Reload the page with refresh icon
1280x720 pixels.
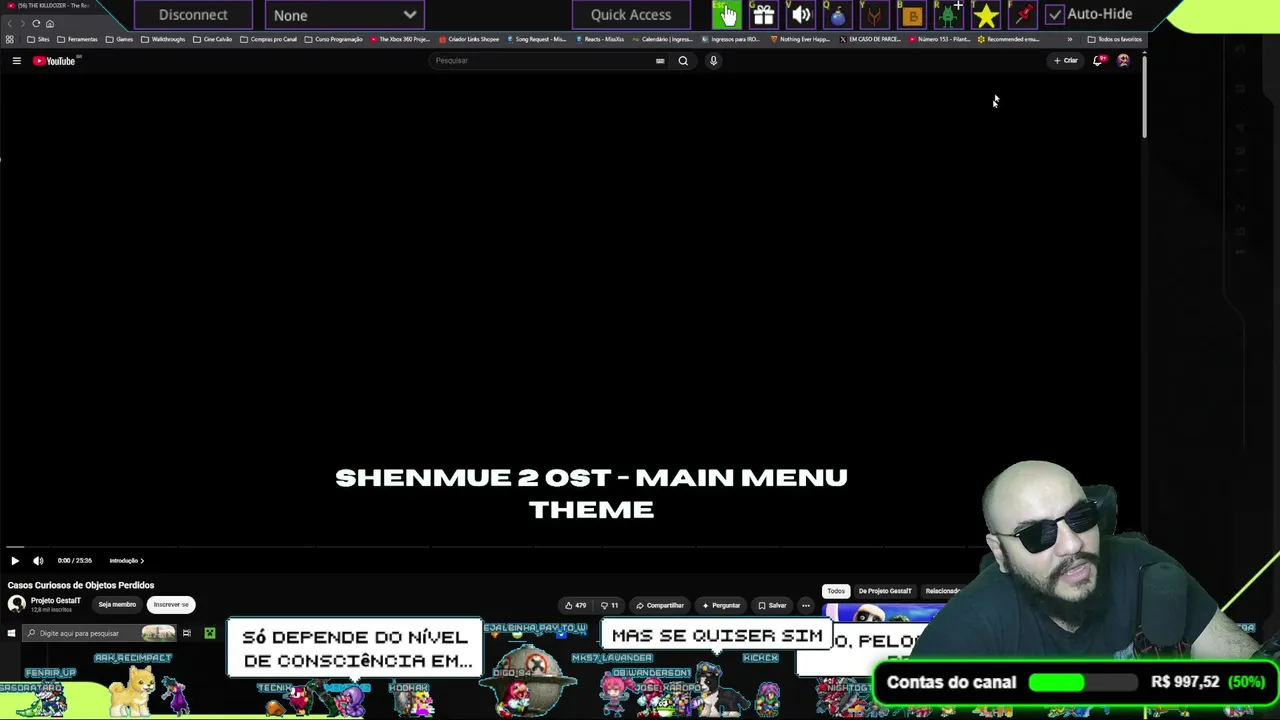[36, 23]
